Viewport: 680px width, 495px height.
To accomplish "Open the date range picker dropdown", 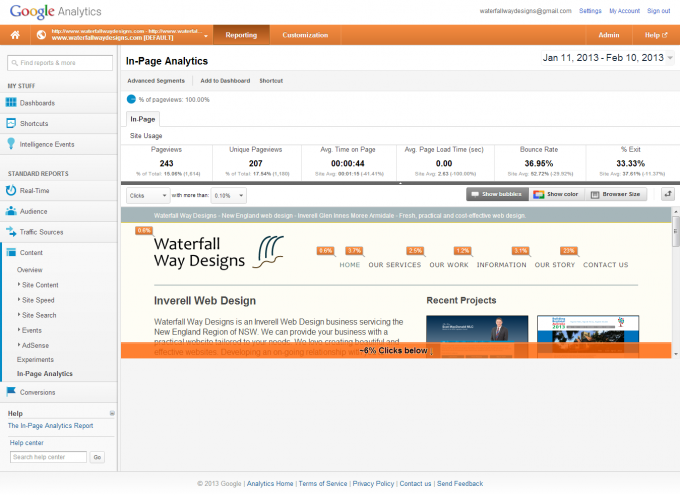I will pos(608,58).
